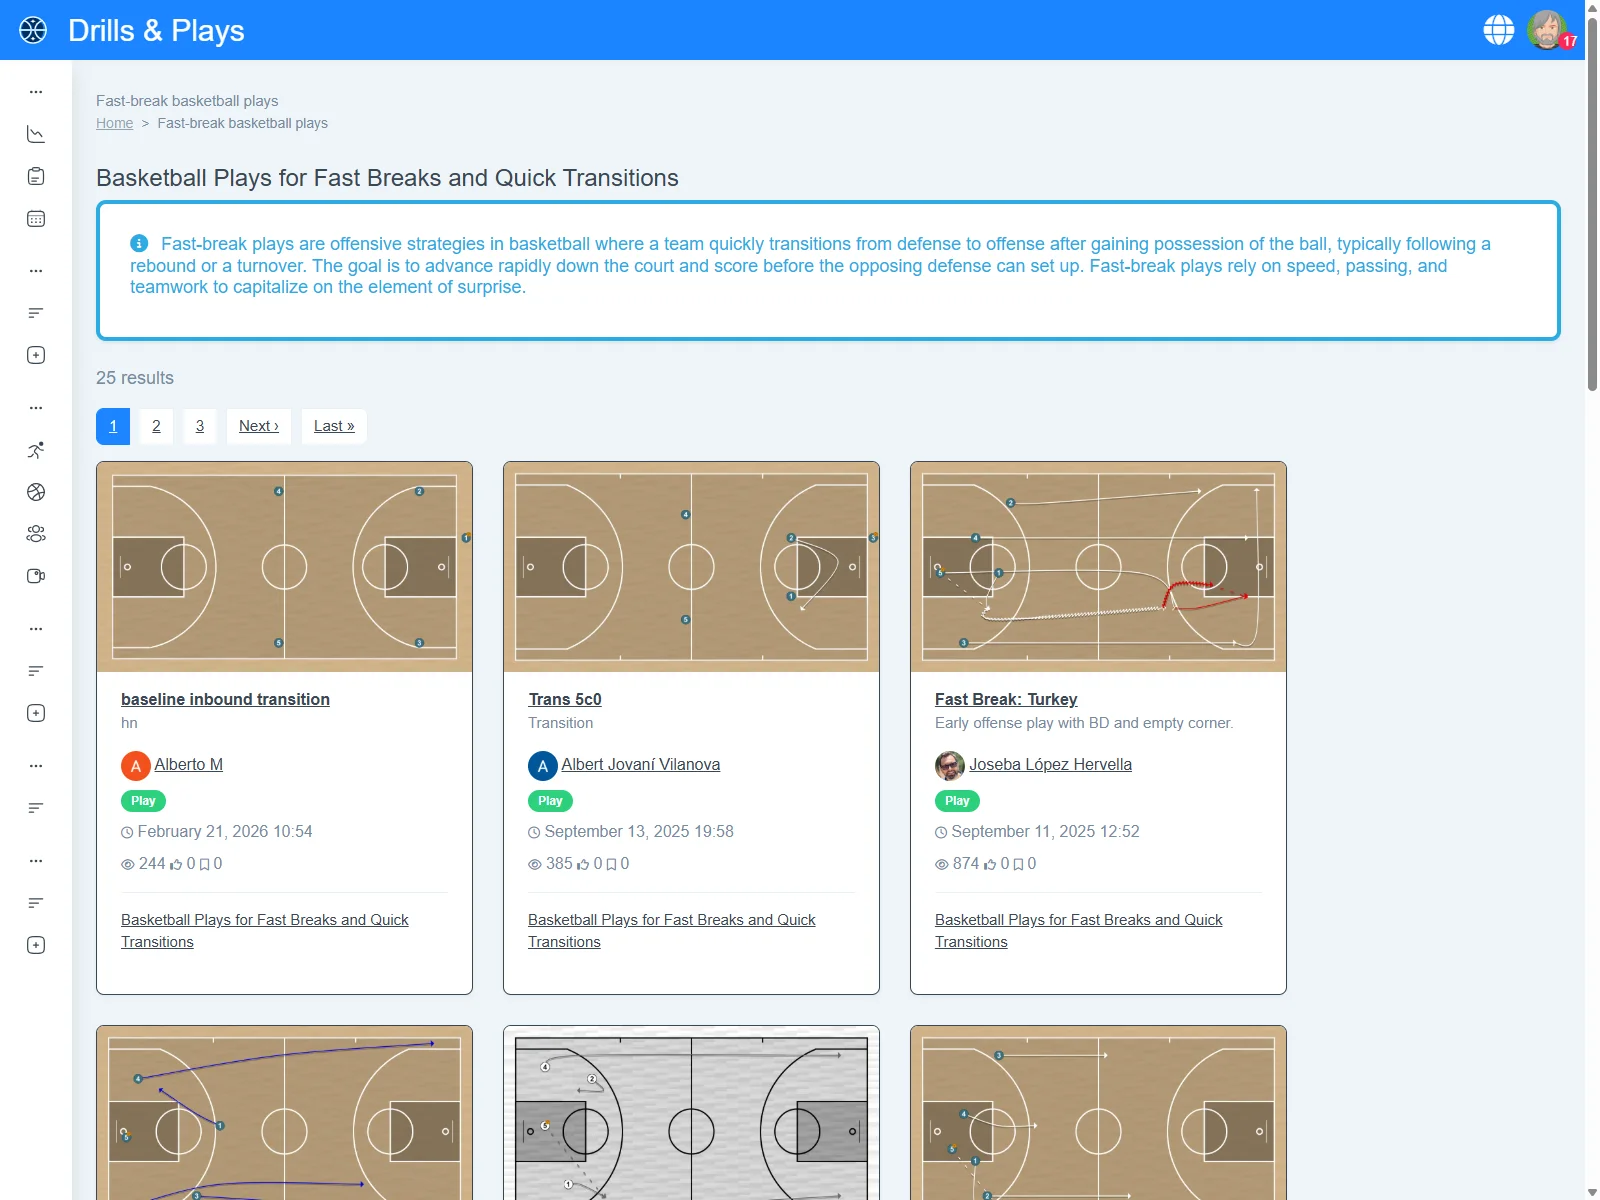This screenshot has height=1200, width=1600.
Task: Click the Drills & Plays basketball logo
Action: pos(33,30)
